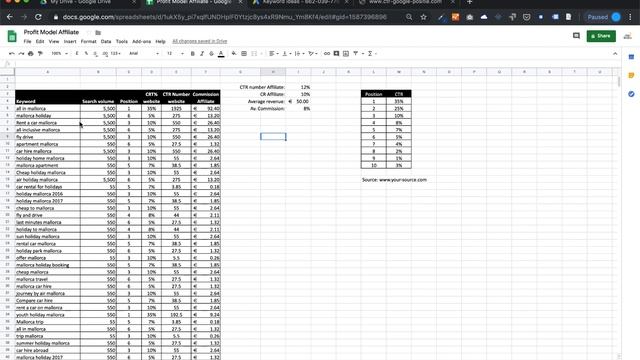This screenshot has height=360, width=640.
Task: Select column H header
Action: click(x=273, y=72)
